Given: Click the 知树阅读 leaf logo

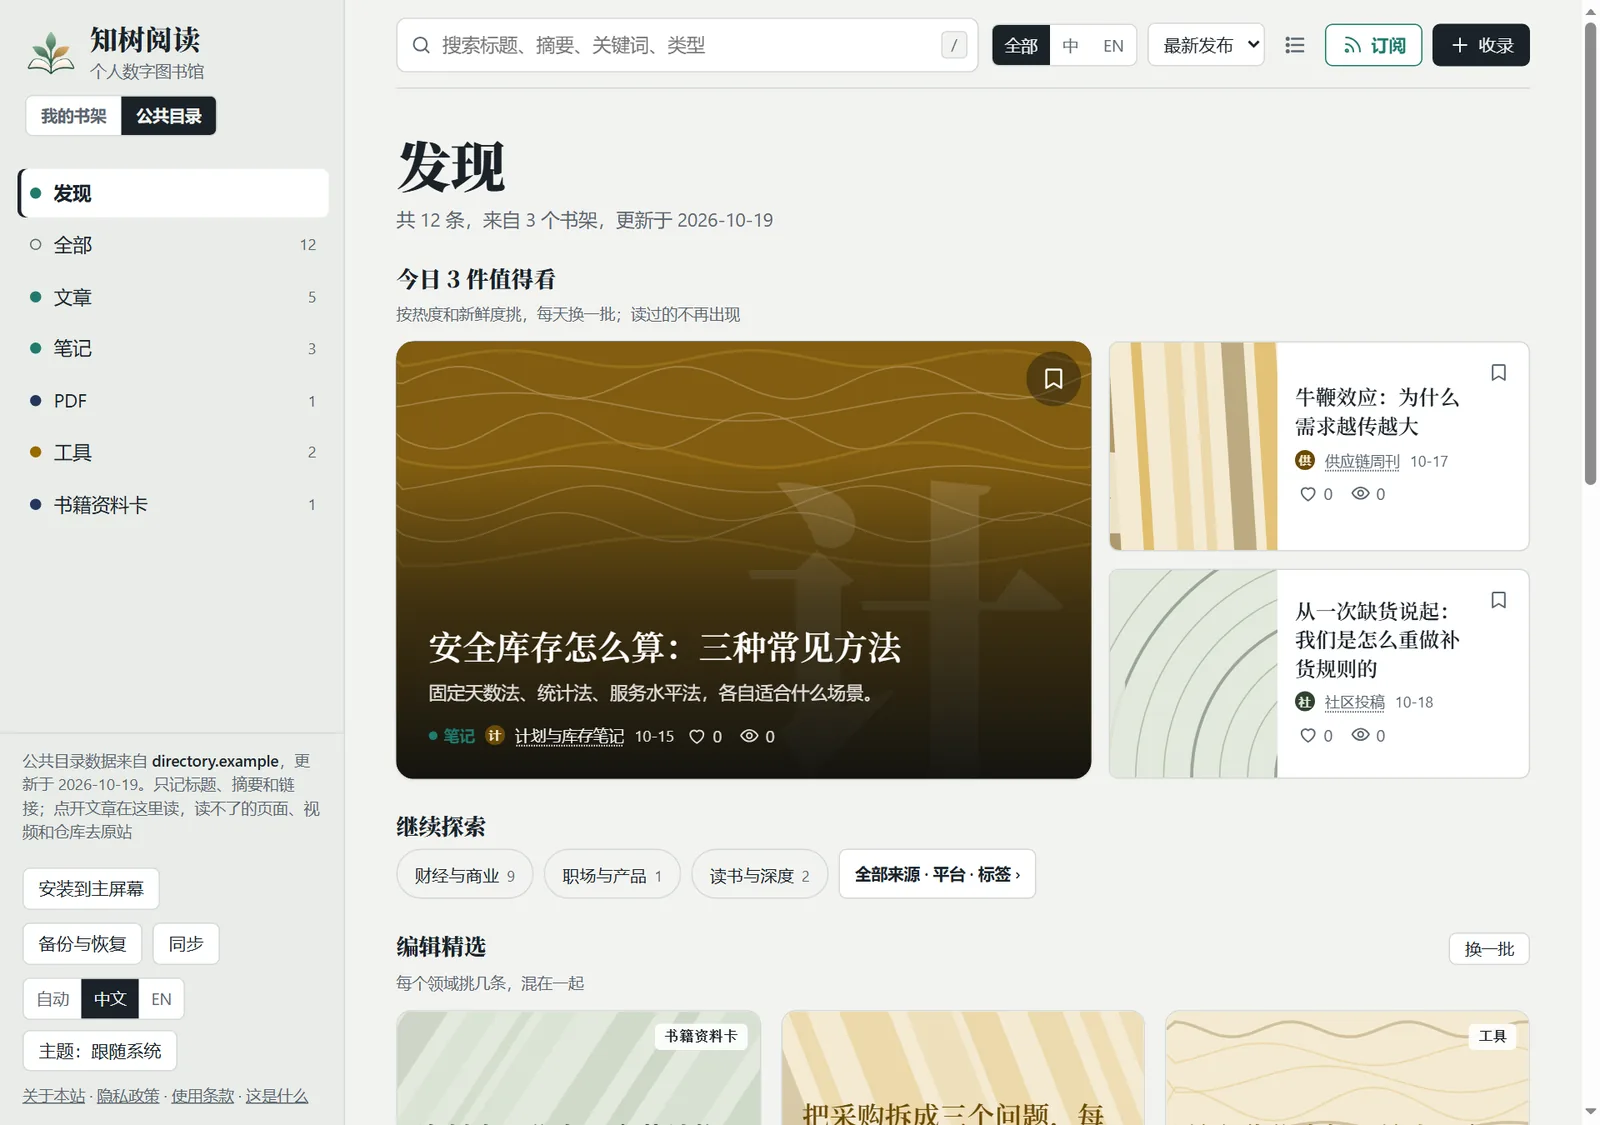Looking at the screenshot, I should click(x=50, y=53).
